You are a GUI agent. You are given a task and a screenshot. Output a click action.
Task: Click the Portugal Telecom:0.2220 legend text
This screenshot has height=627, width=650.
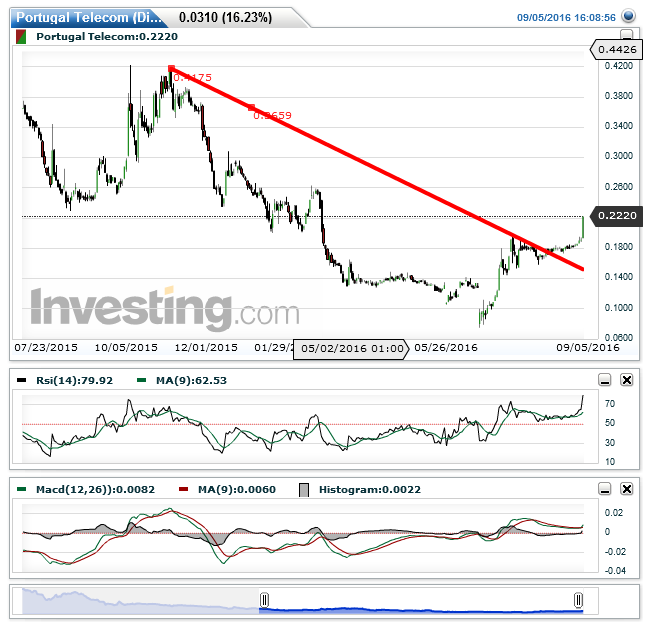point(107,36)
